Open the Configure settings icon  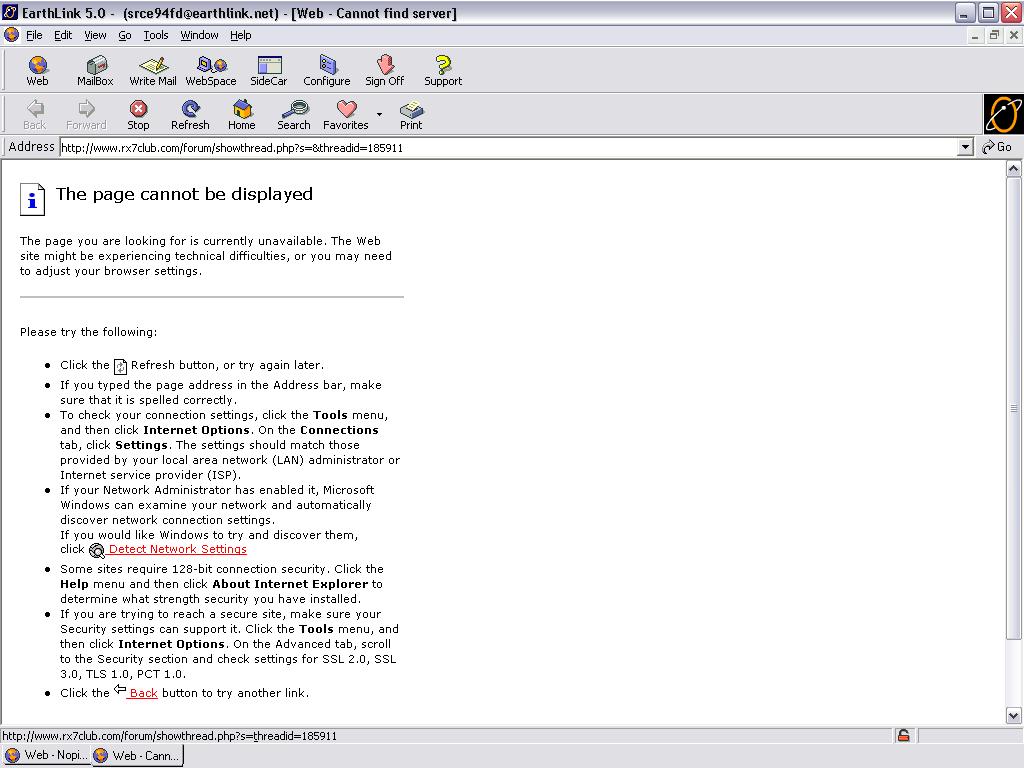327,70
